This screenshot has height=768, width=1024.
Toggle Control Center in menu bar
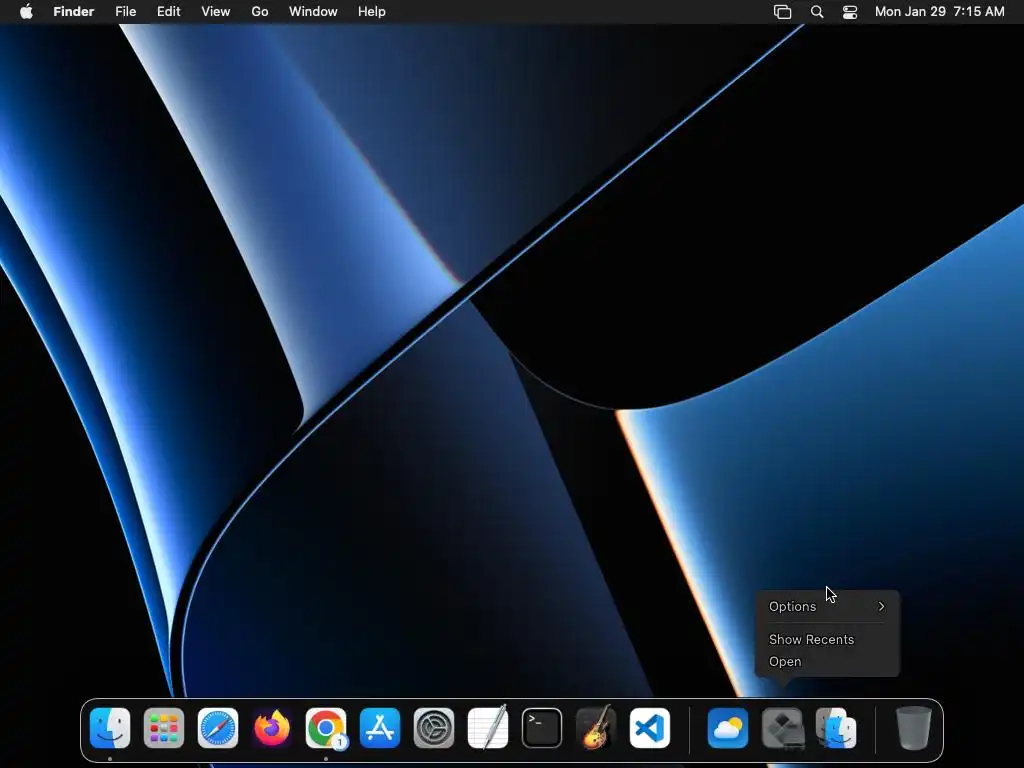coord(850,12)
